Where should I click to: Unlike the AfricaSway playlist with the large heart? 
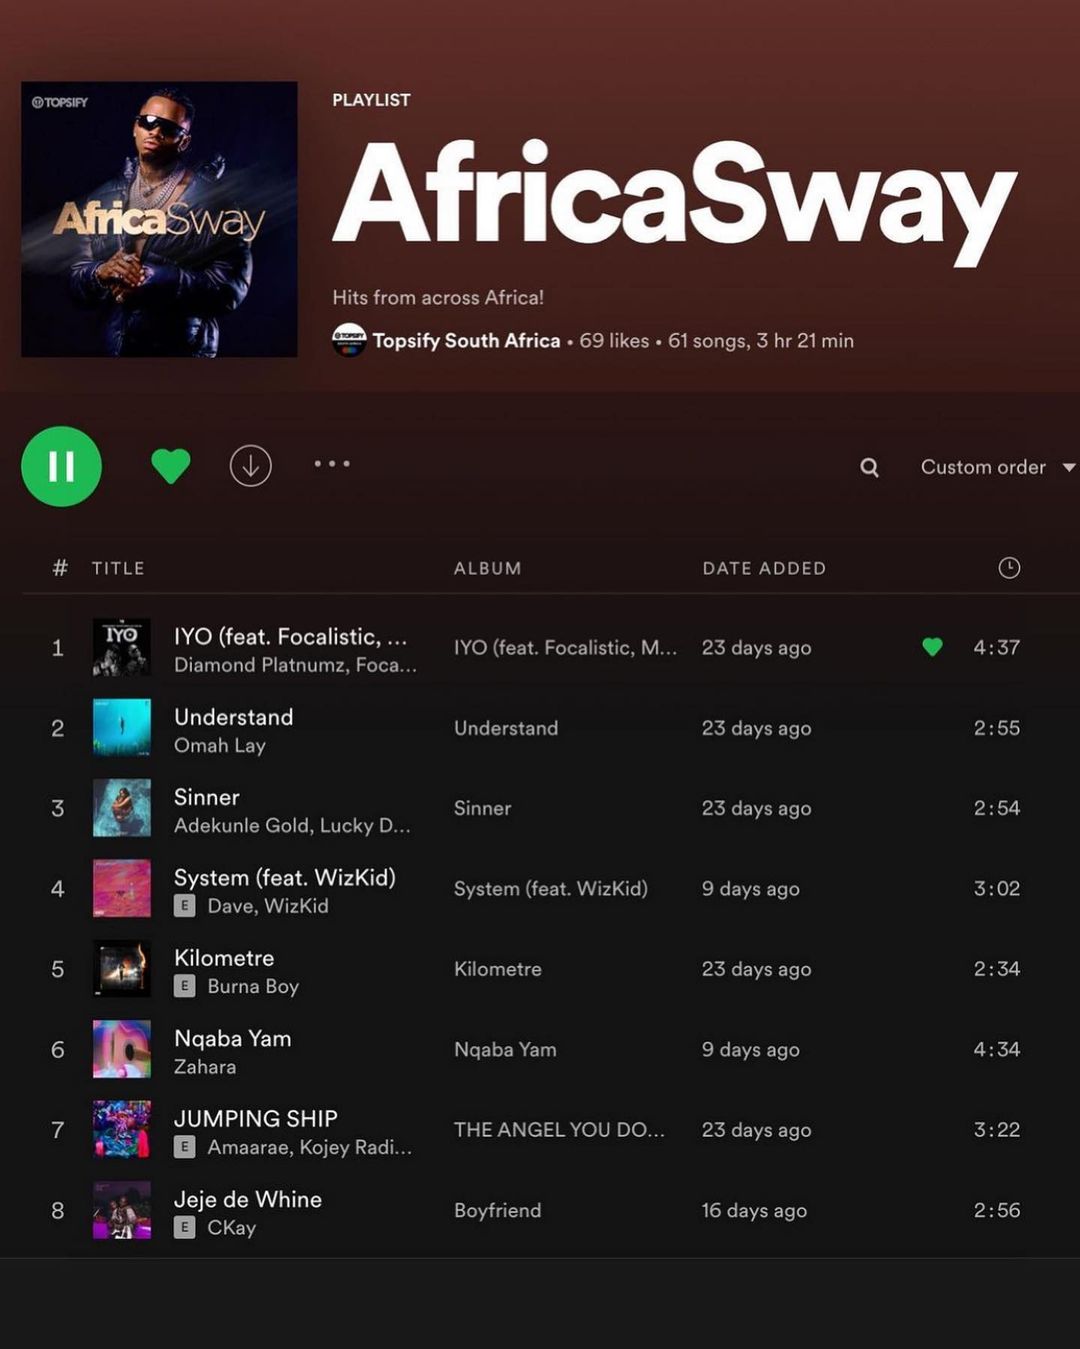click(170, 466)
